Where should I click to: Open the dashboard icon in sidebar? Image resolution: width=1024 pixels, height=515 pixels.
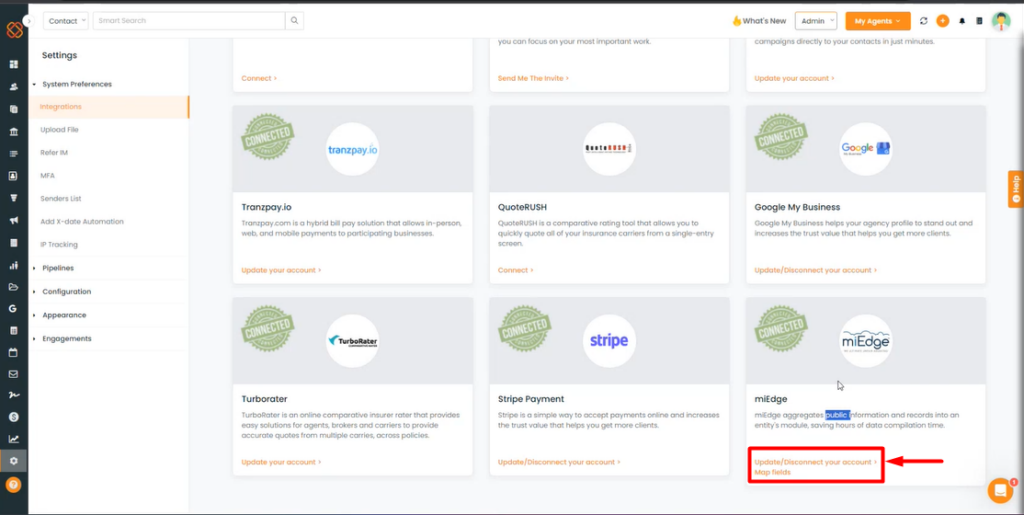click(14, 65)
